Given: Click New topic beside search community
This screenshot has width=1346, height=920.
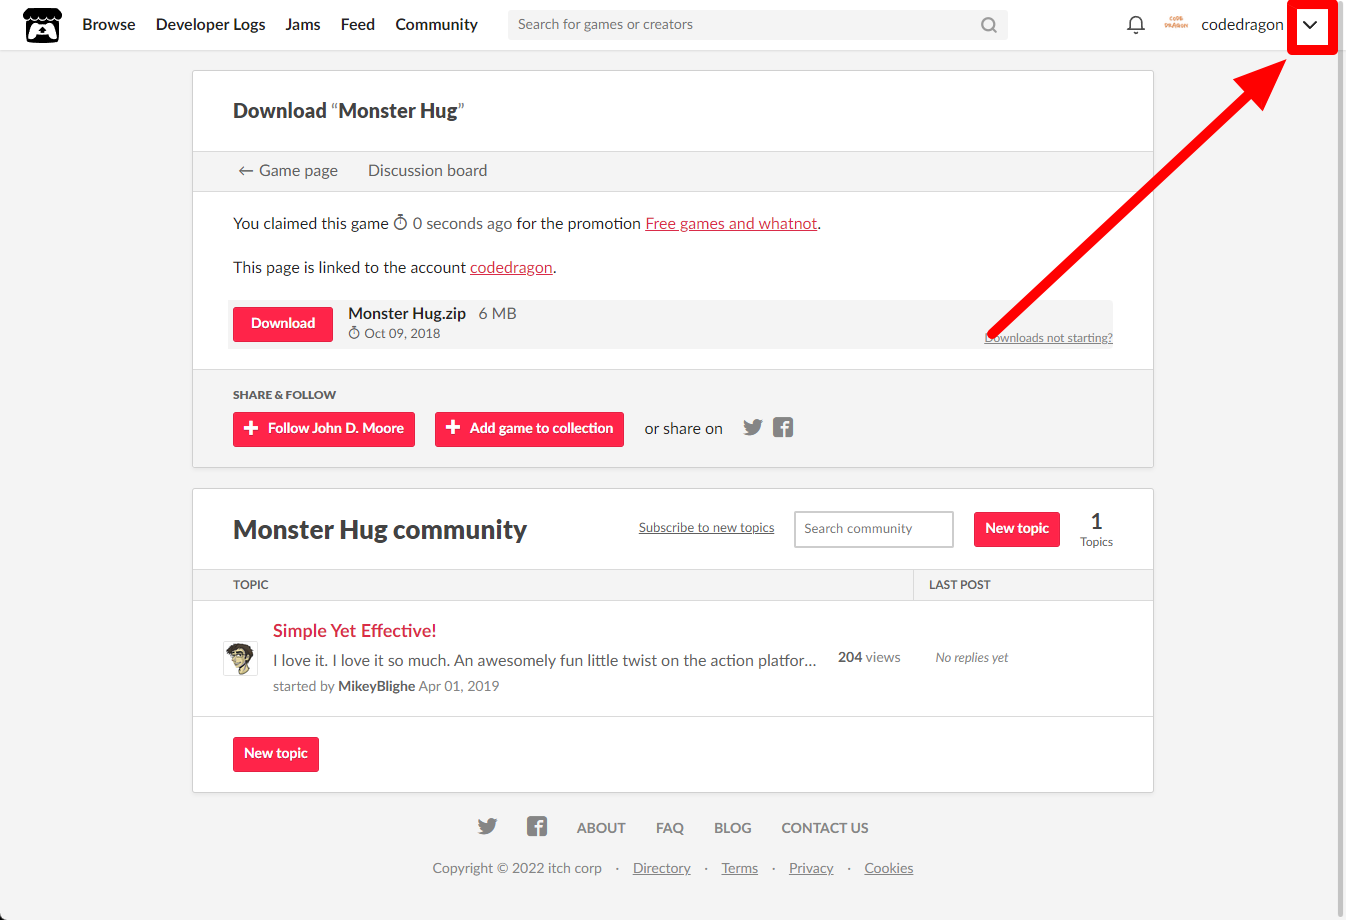Looking at the screenshot, I should pos(1017,529).
